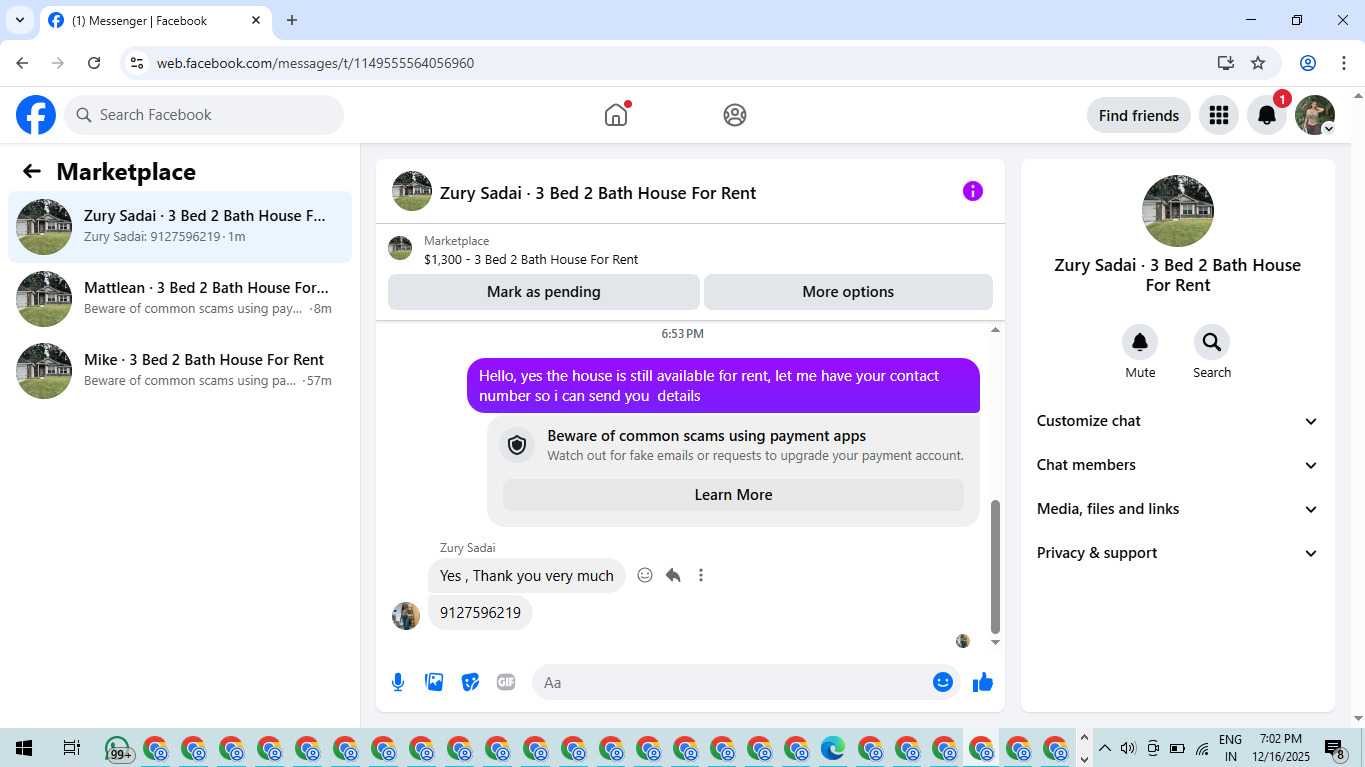Screen dimensions: 1365x767
Task: Open the account menu on the profile avatar
Action: [1315, 115]
